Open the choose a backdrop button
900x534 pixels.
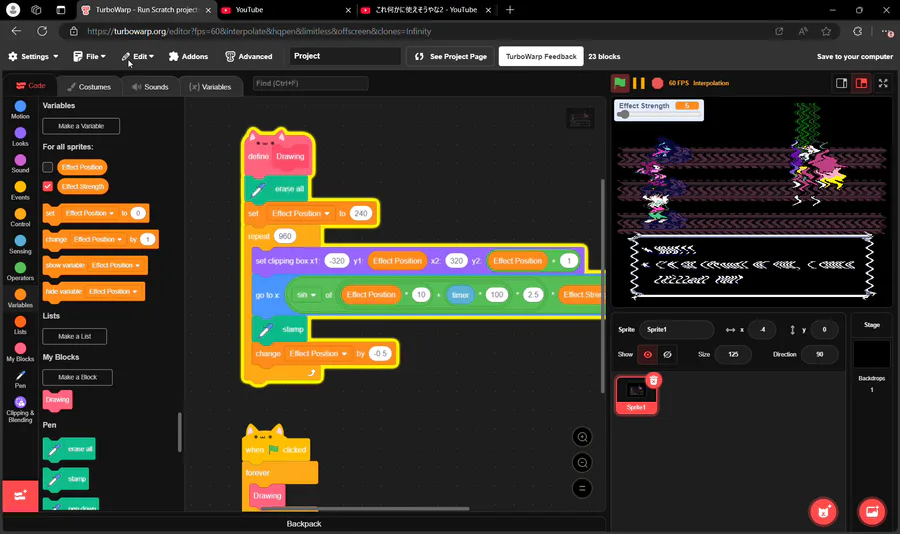[871, 512]
